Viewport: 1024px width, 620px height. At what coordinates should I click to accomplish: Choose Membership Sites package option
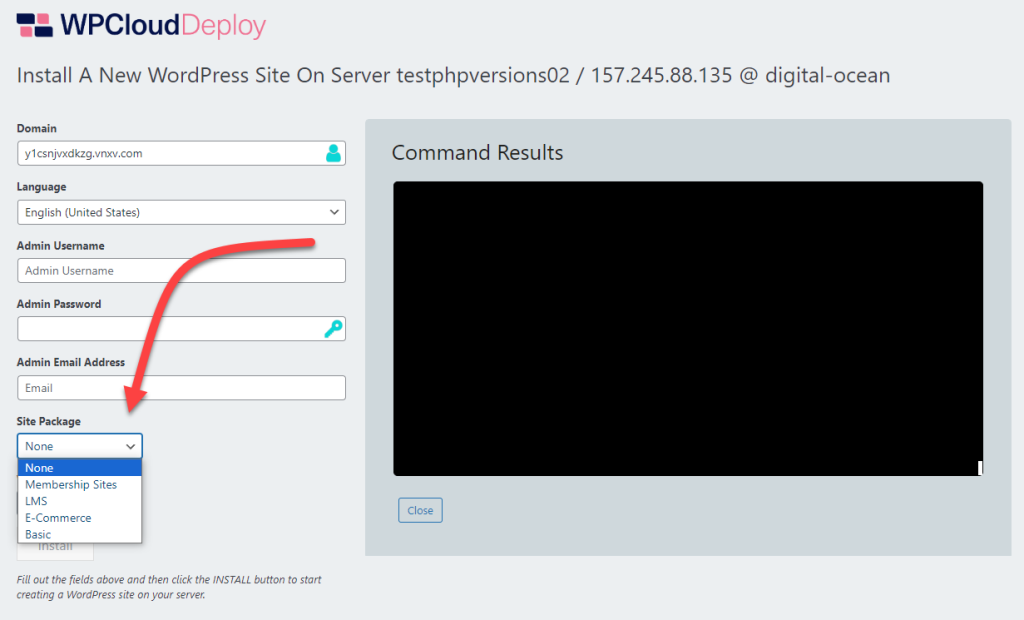(71, 485)
